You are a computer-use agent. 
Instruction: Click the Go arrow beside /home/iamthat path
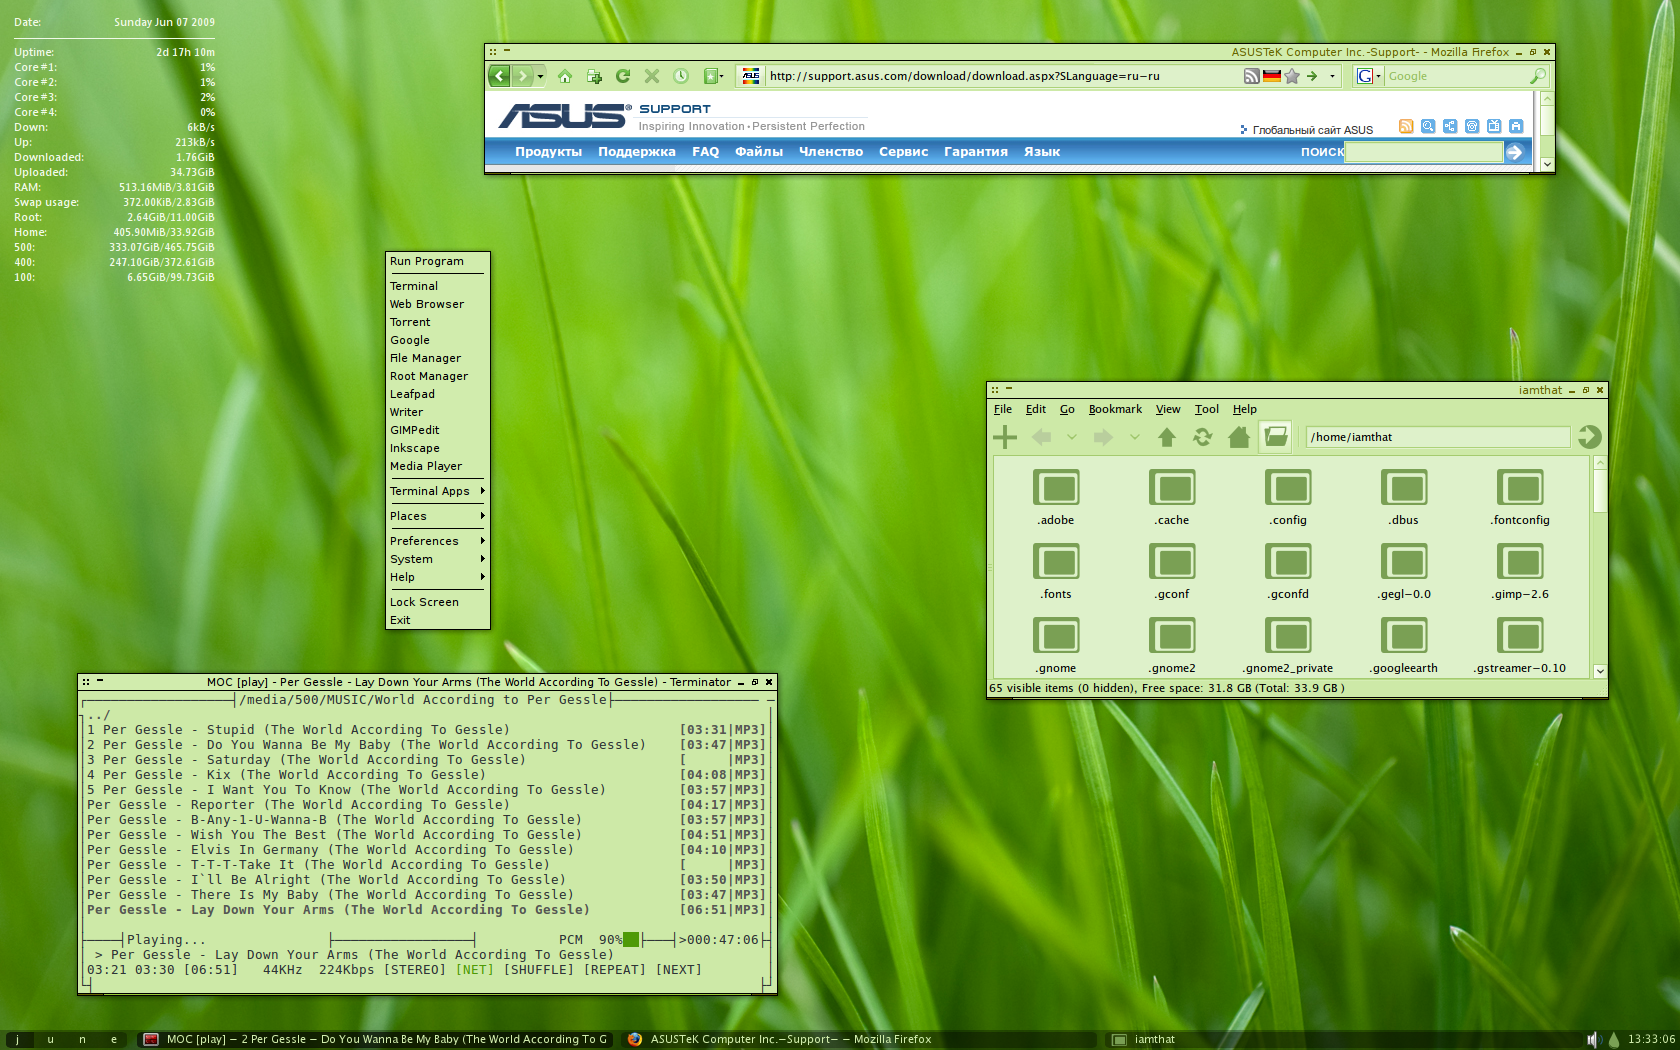coord(1590,437)
